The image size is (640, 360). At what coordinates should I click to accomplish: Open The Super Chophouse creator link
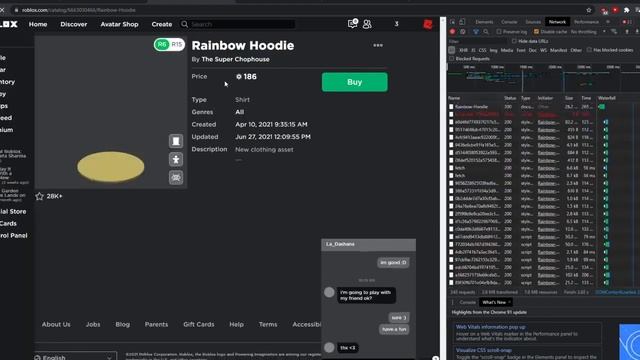(x=236, y=59)
